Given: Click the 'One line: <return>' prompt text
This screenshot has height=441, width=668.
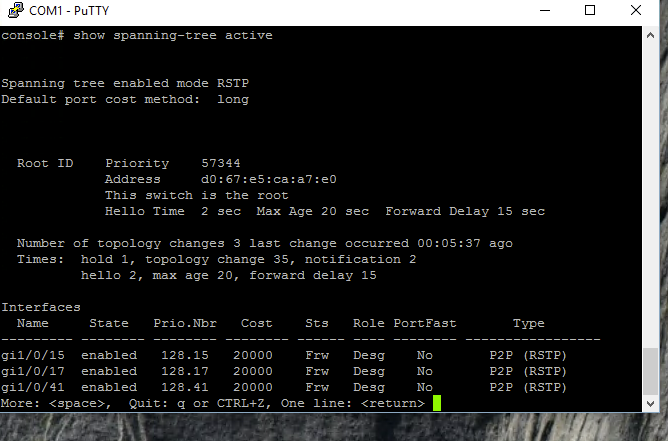Looking at the screenshot, I should pos(353,404).
